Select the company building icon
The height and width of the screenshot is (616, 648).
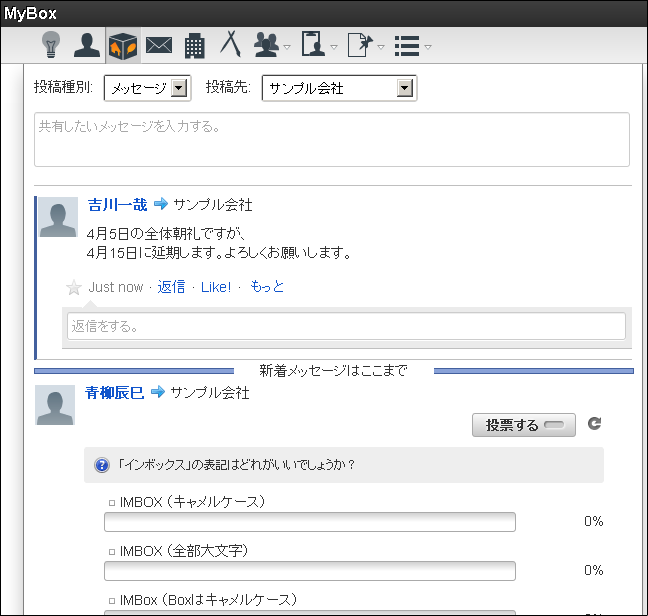coord(195,45)
